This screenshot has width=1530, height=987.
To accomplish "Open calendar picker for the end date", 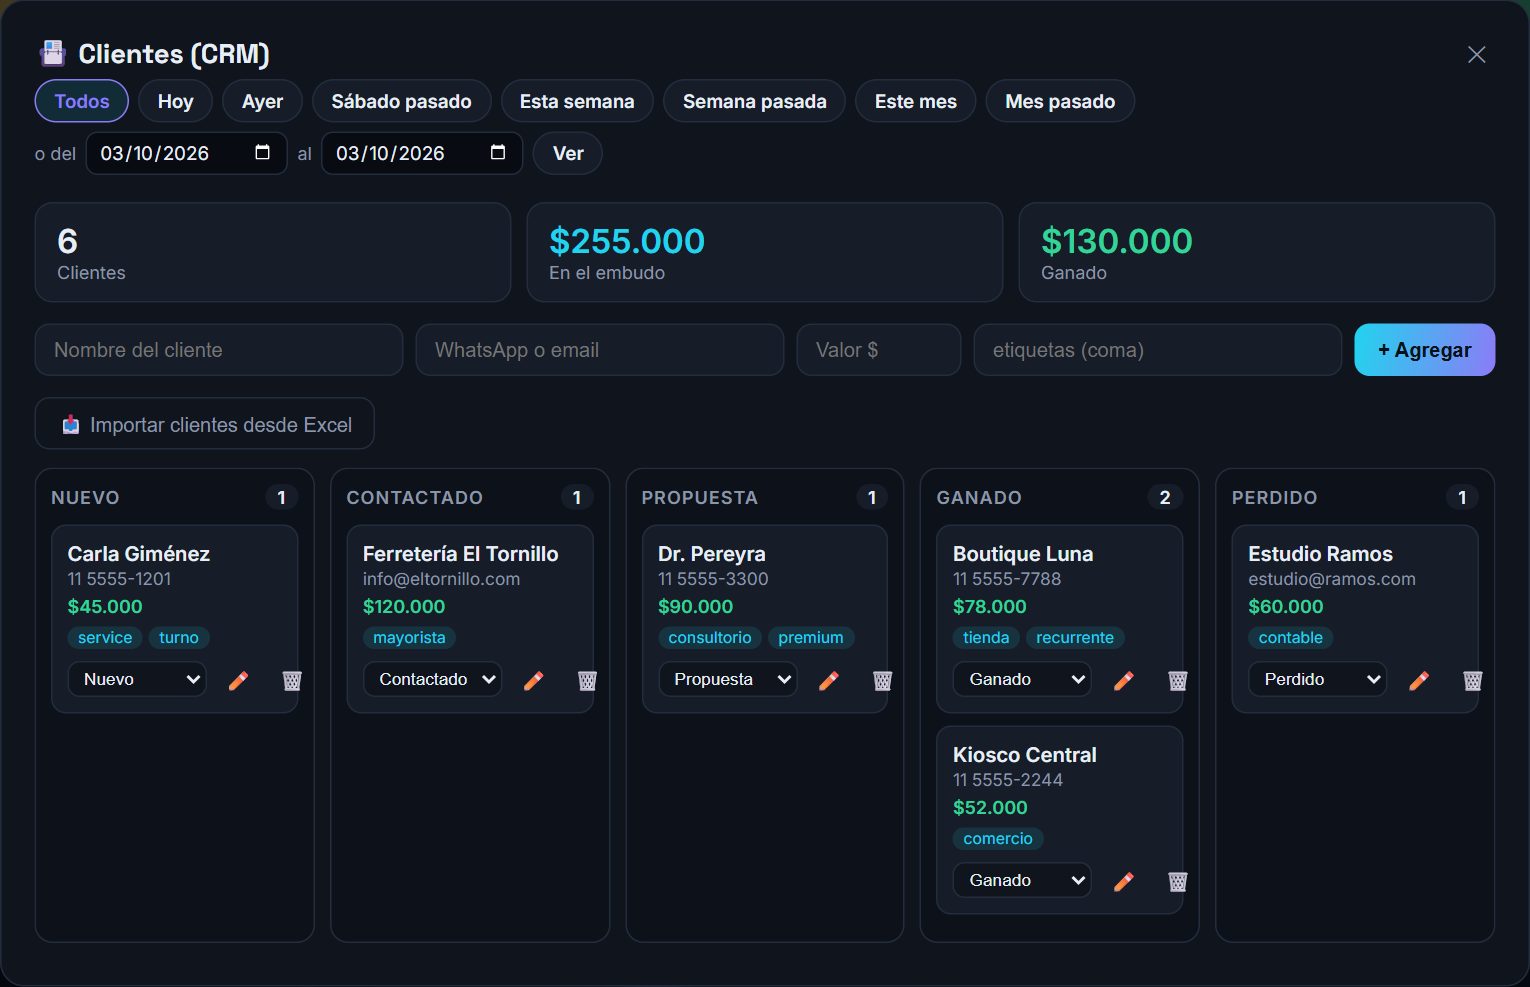I will [x=498, y=152].
